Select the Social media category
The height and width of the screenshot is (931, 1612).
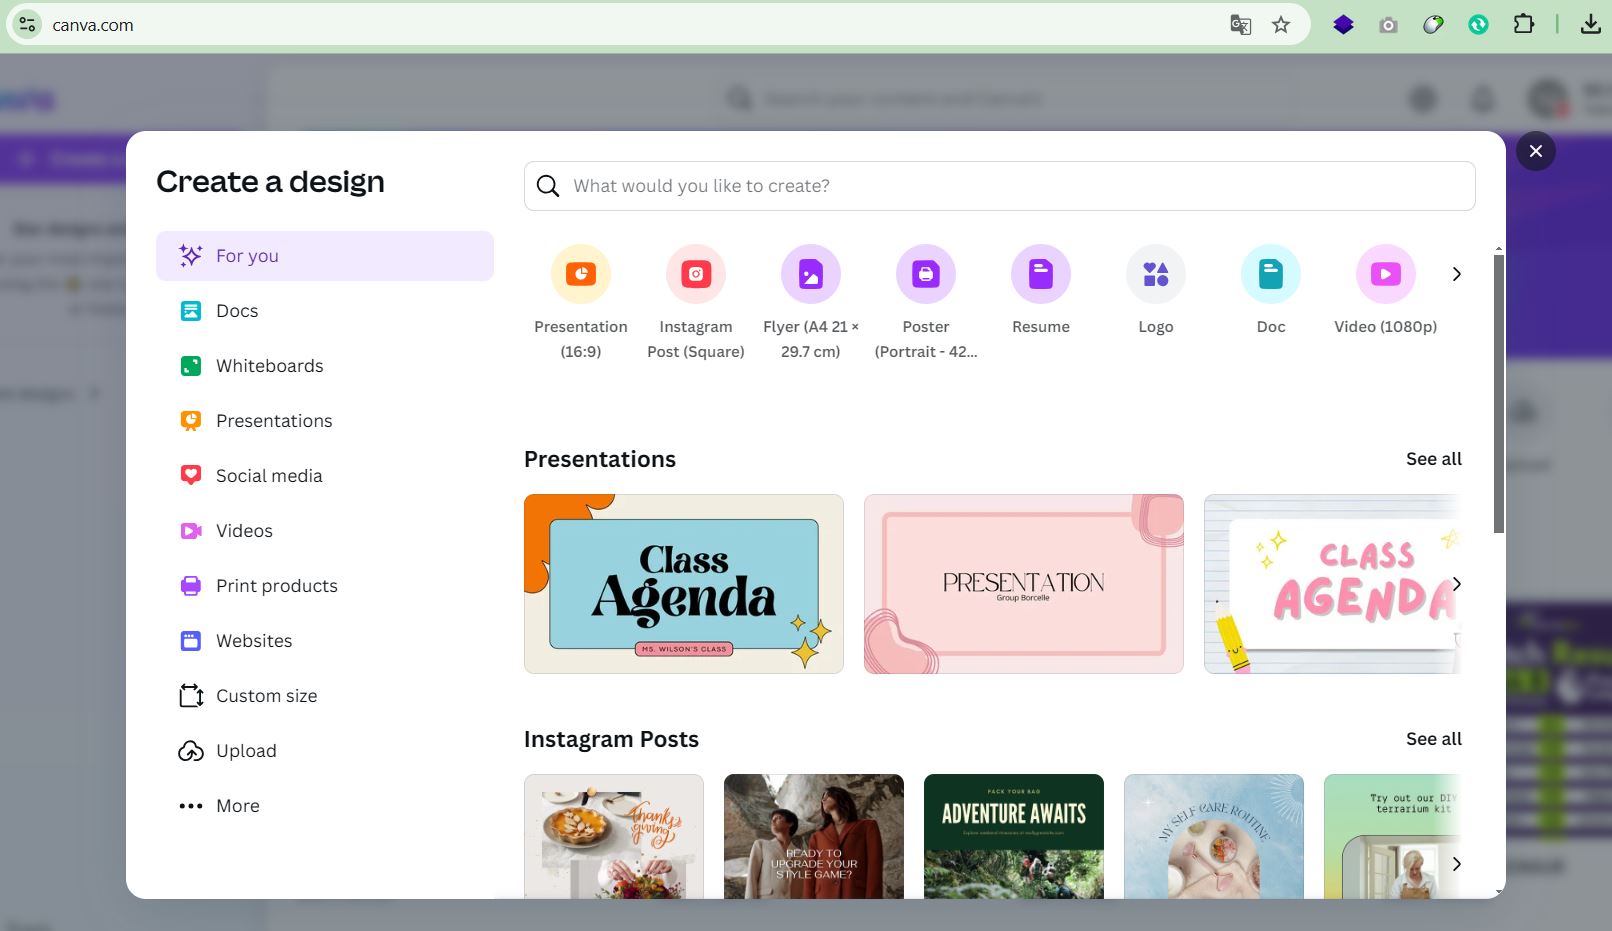325,476
